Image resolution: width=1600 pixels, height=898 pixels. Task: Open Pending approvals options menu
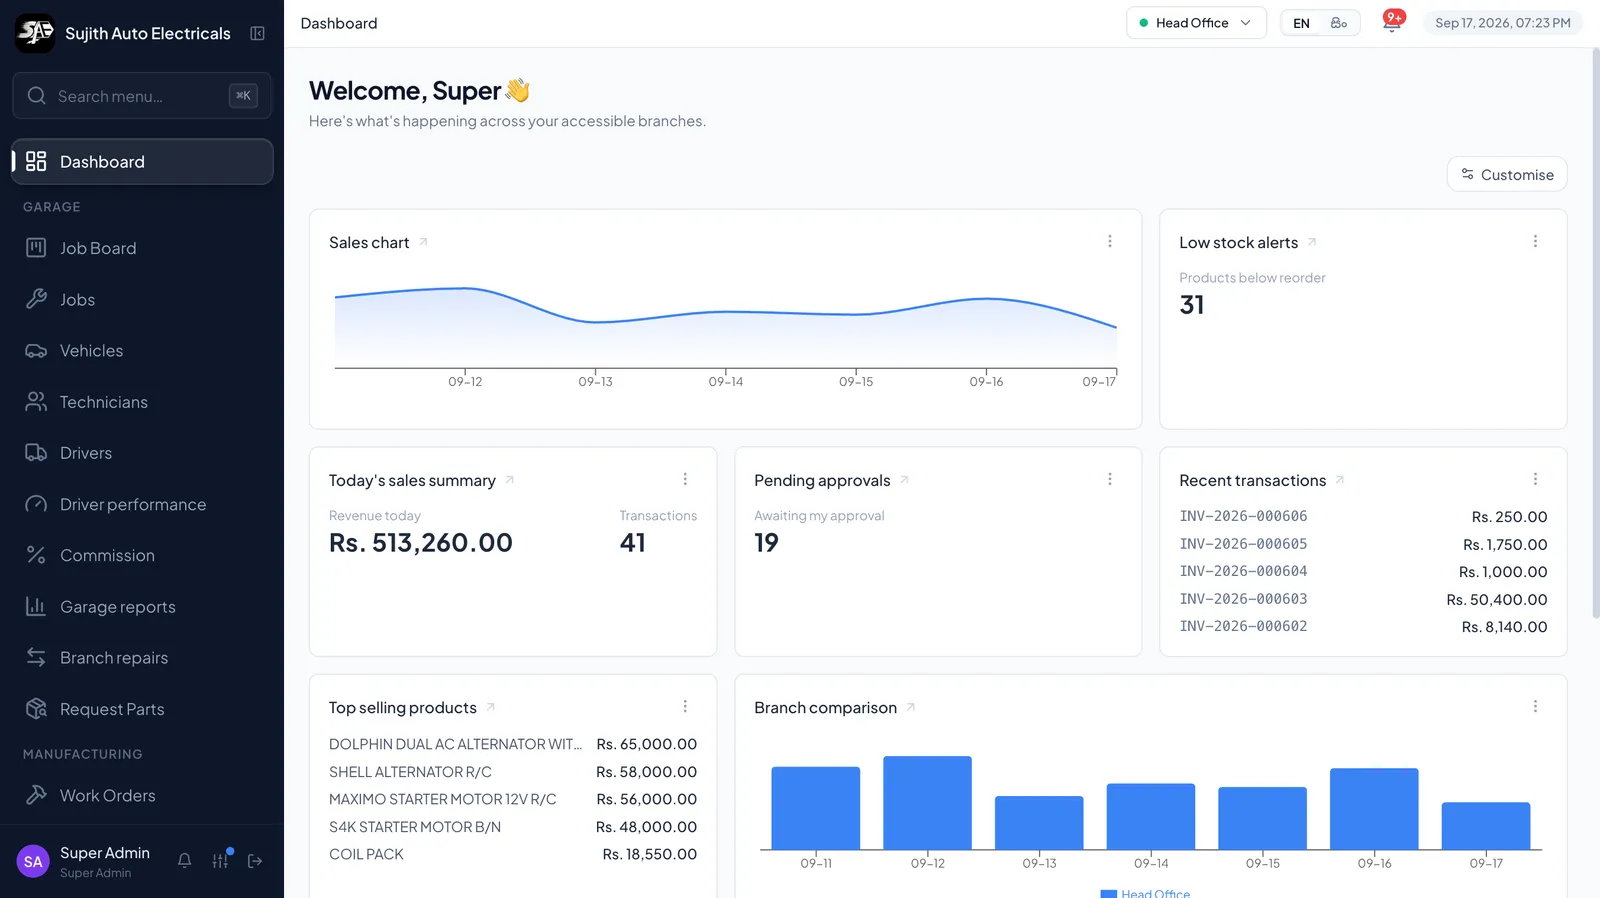1110,479
